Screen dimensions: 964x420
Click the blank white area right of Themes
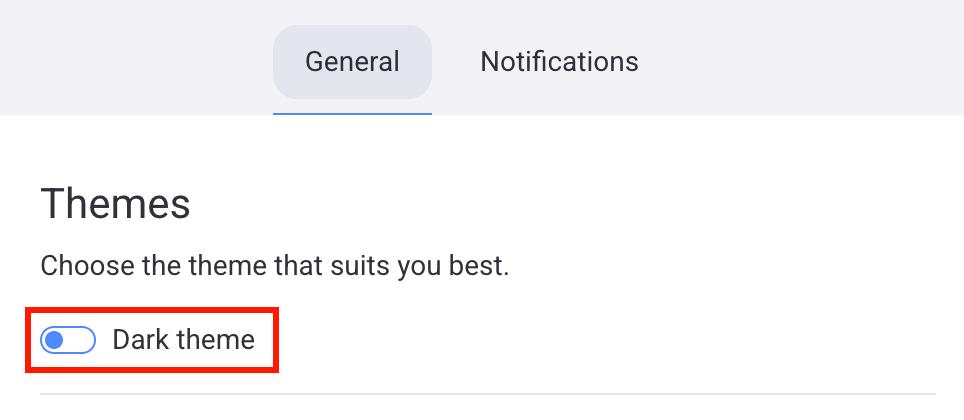click(600, 204)
